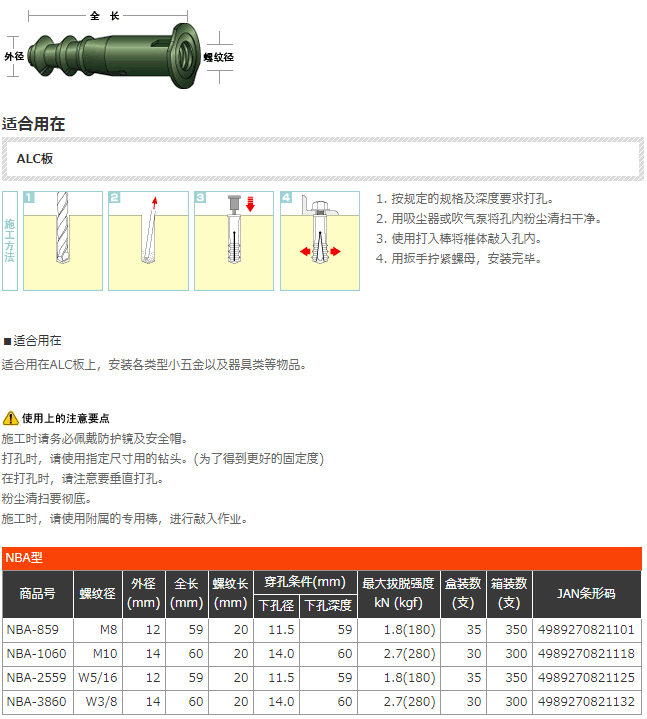Click JAN code 4989270821101

tap(586, 630)
